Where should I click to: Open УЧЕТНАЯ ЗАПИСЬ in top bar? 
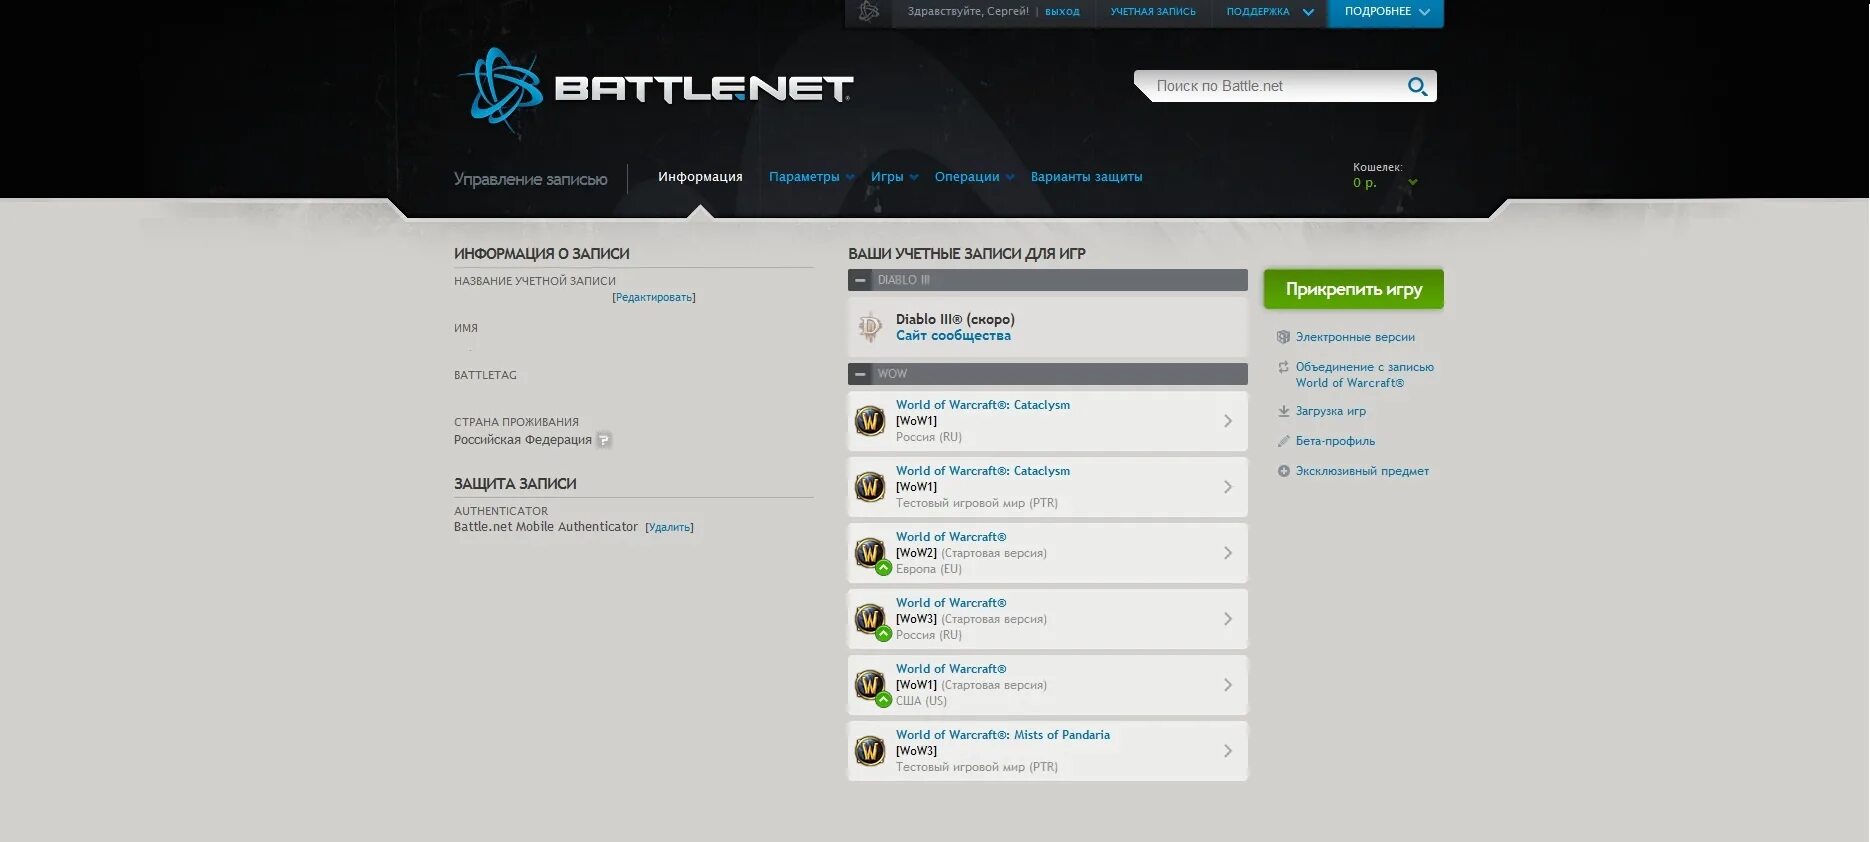click(1153, 12)
